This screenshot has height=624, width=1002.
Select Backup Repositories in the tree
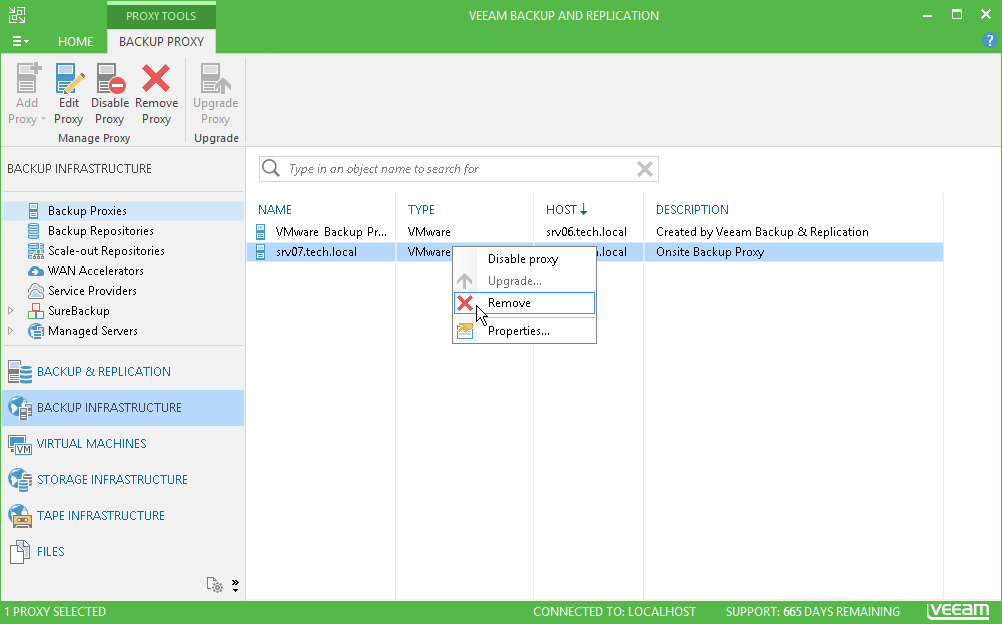tap(100, 231)
